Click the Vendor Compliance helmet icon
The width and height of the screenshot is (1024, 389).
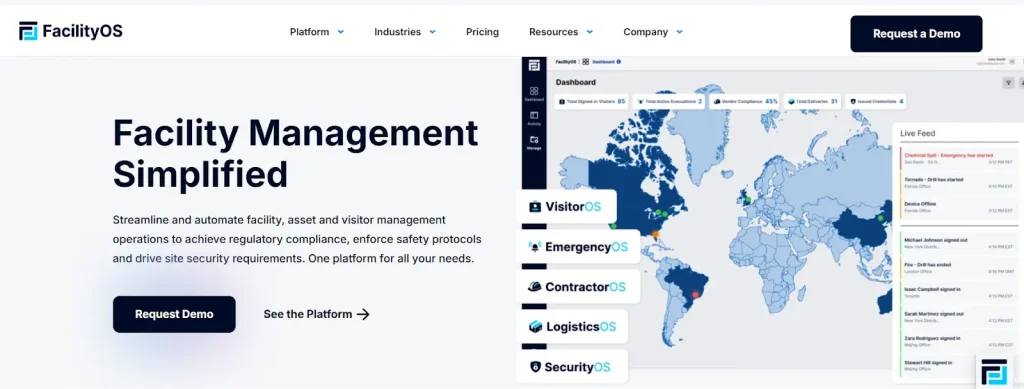point(716,102)
